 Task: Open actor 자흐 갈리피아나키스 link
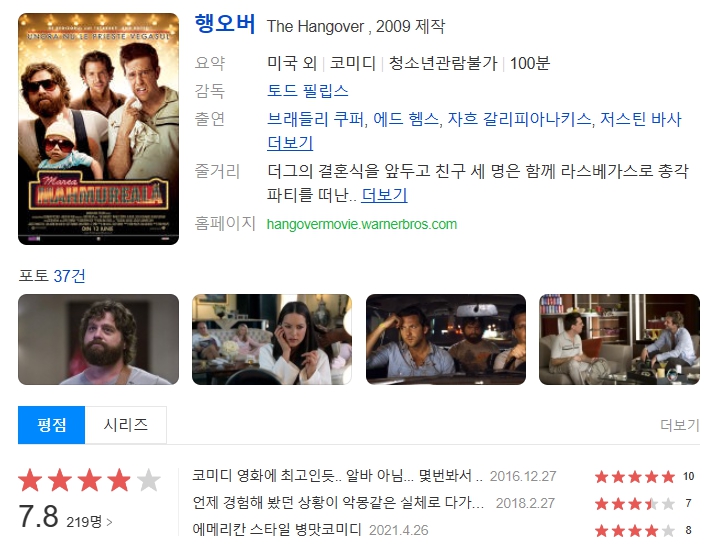click(x=519, y=119)
